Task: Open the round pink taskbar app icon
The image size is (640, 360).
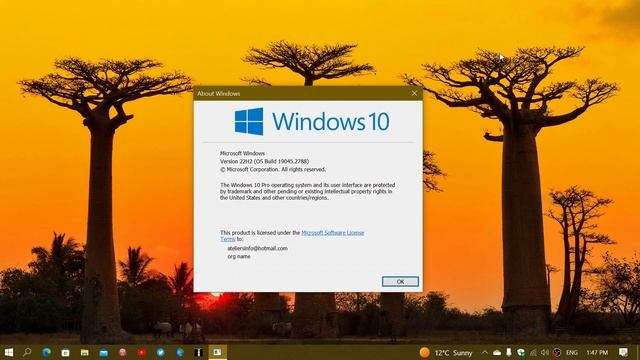Action: pyautogui.click(x=123, y=352)
